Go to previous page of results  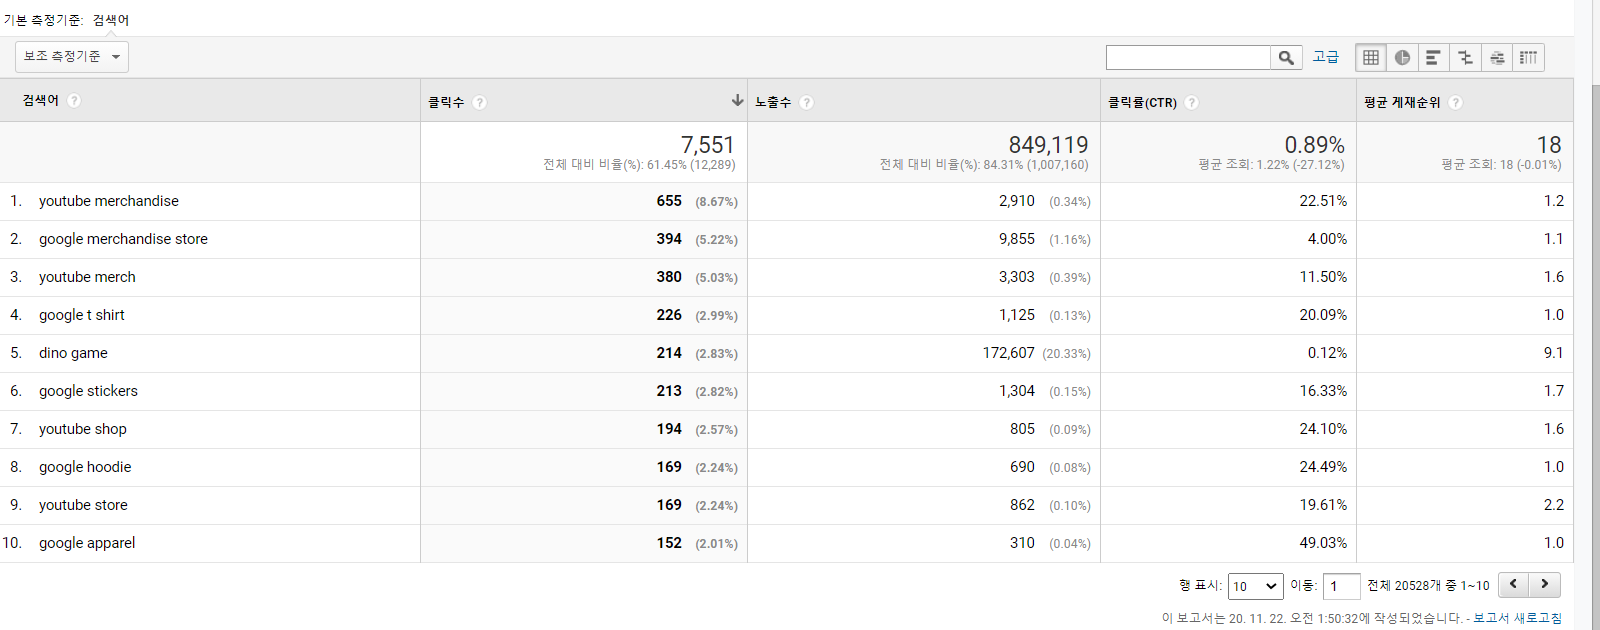tap(1513, 584)
